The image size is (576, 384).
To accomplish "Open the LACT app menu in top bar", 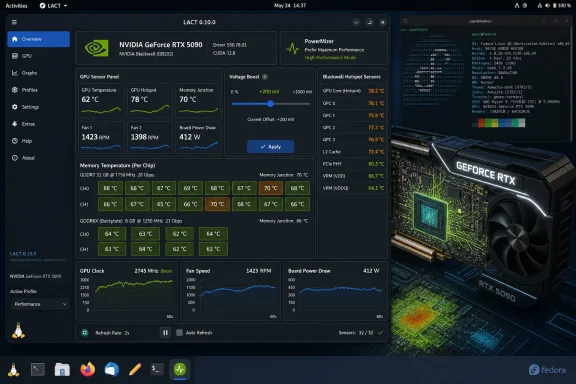I will (x=53, y=6).
